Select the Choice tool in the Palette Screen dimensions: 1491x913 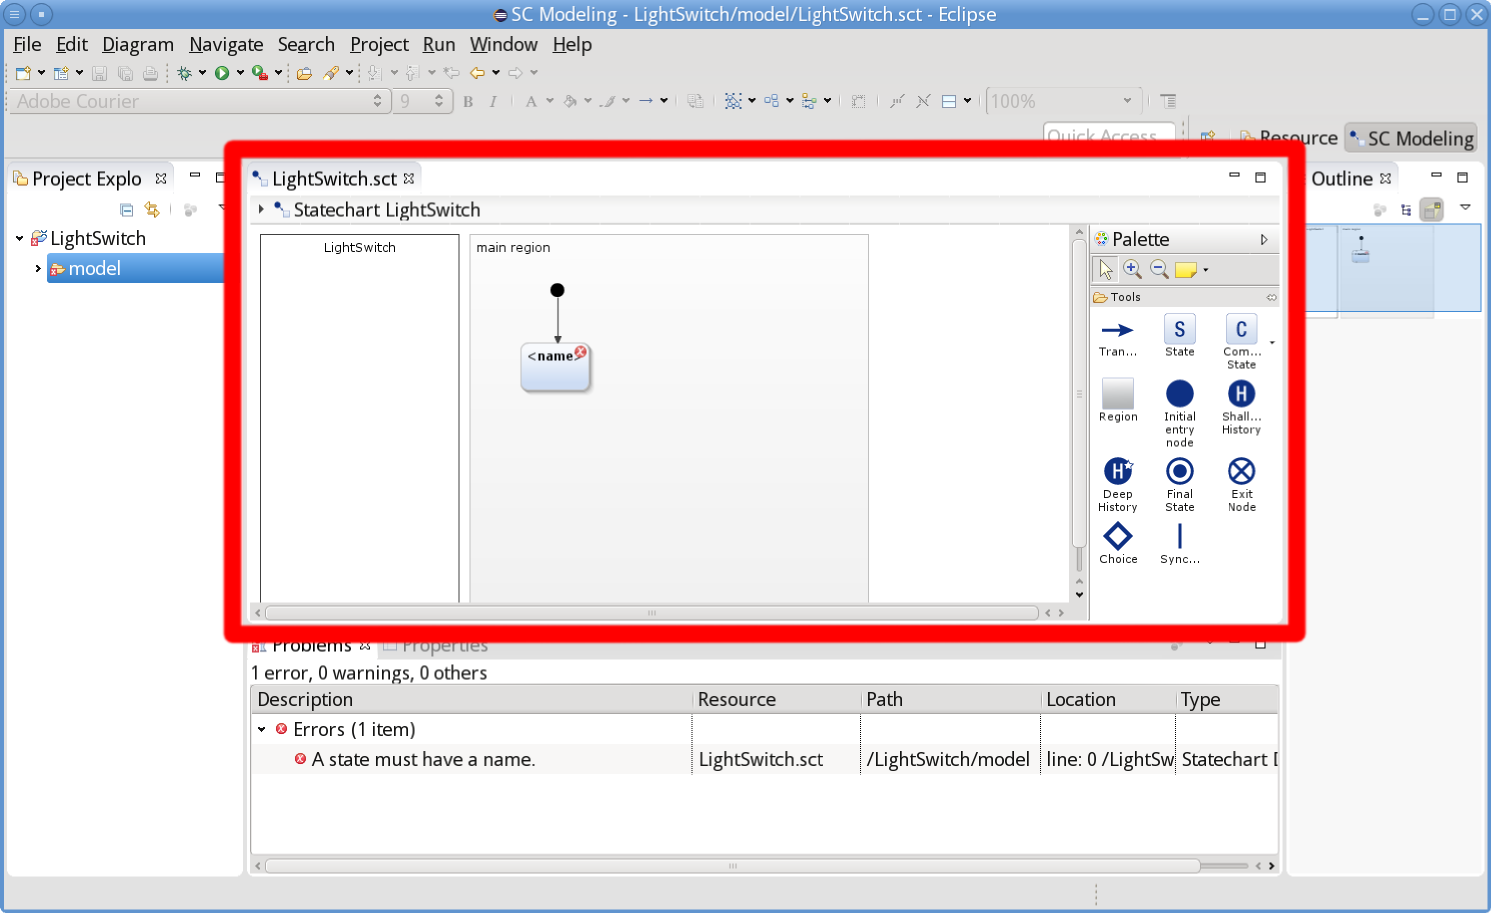click(x=1117, y=544)
